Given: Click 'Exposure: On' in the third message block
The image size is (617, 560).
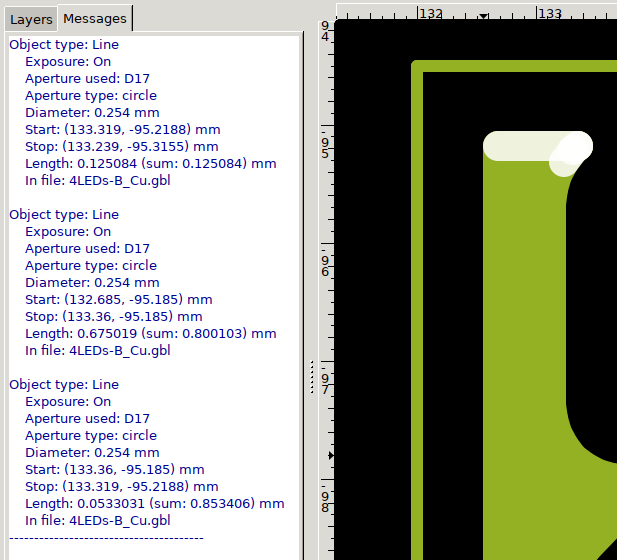Looking at the screenshot, I should (x=68, y=401).
